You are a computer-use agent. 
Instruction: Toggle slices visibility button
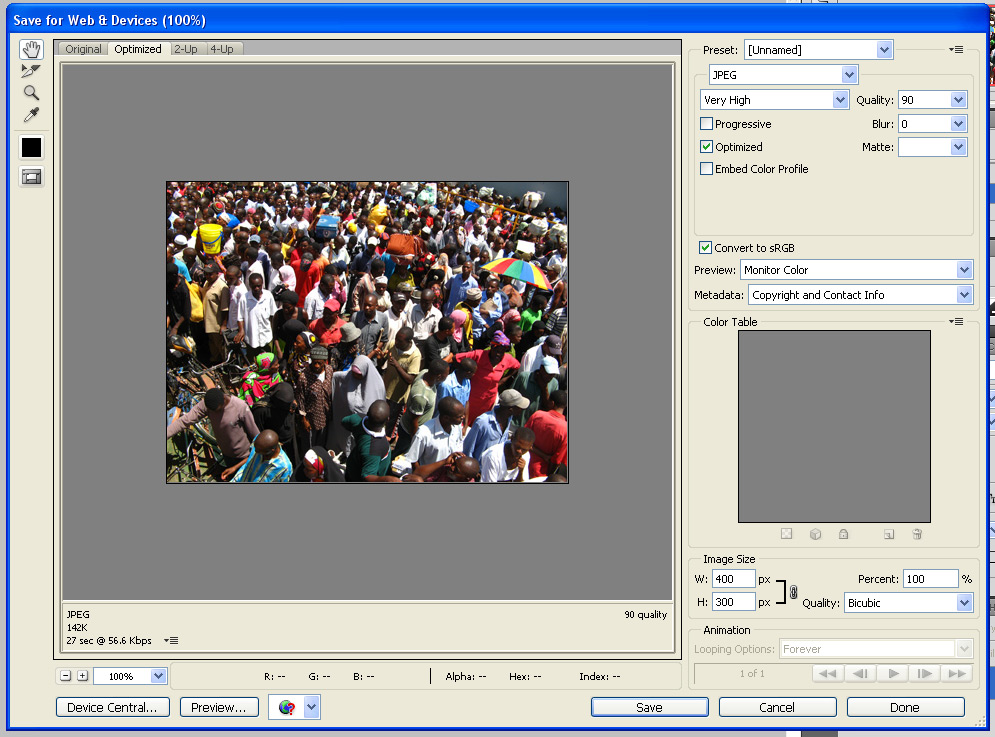point(31,176)
